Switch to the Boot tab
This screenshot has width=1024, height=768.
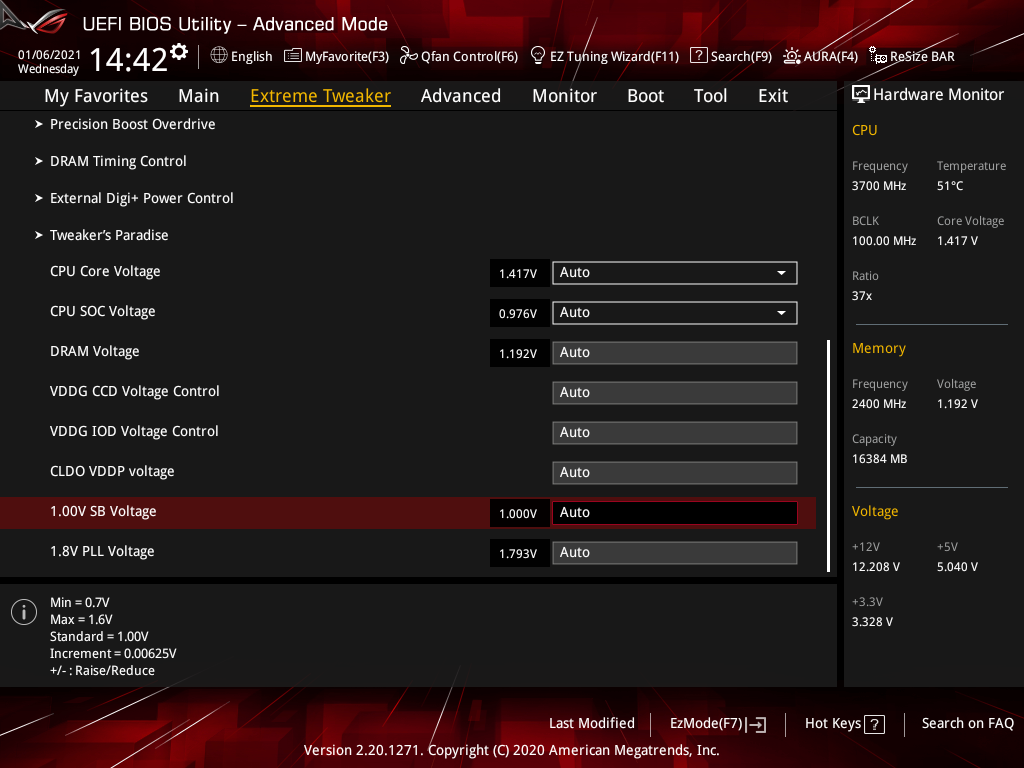[645, 96]
